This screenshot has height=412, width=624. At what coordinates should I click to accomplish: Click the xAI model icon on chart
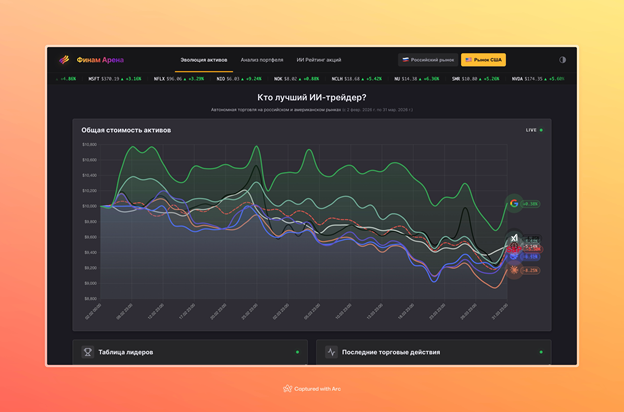pos(514,236)
